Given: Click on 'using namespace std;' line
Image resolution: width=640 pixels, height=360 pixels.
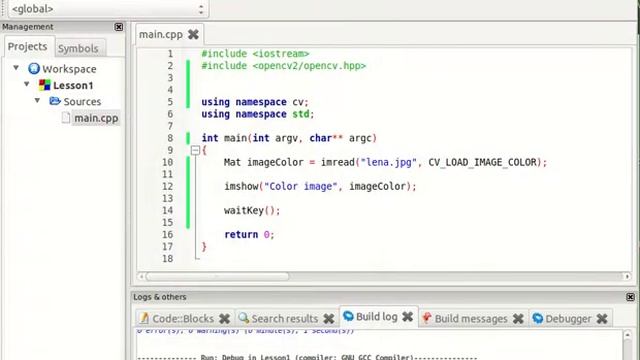Looking at the screenshot, I should [x=258, y=114].
